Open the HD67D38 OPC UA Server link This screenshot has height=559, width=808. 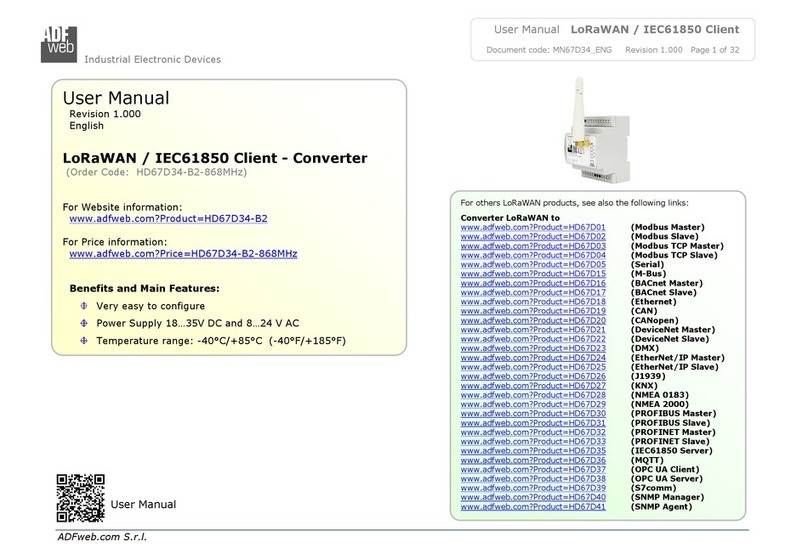coord(533,479)
